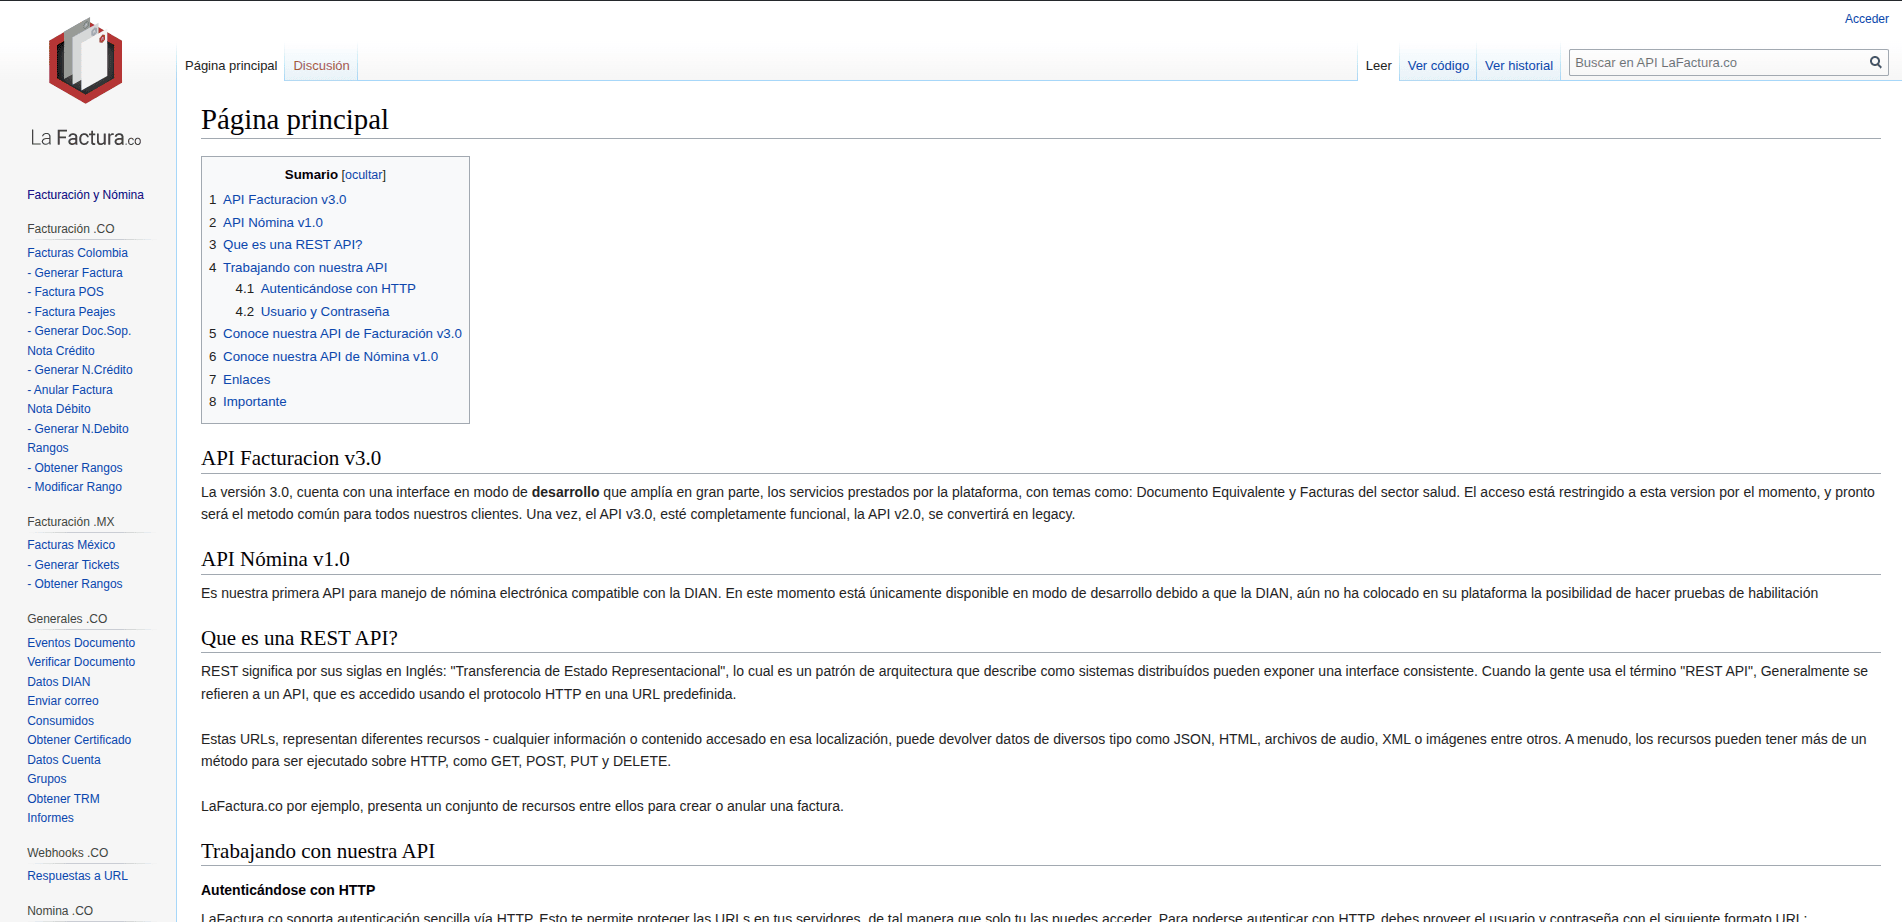Image resolution: width=1902 pixels, height=922 pixels.
Task: Open Facturación y Nómina sidebar link
Action: 85,195
